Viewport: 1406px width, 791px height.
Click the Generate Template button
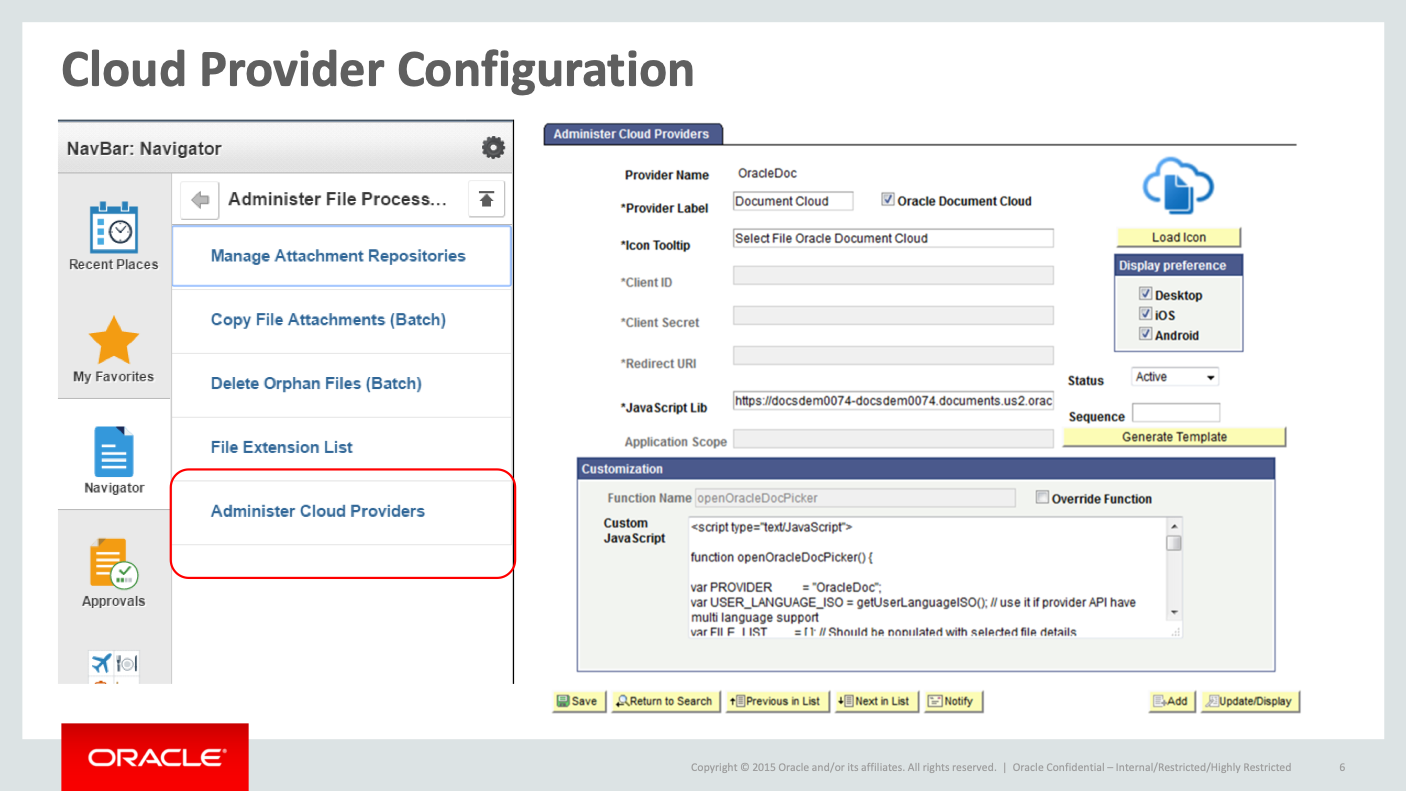(x=1174, y=437)
